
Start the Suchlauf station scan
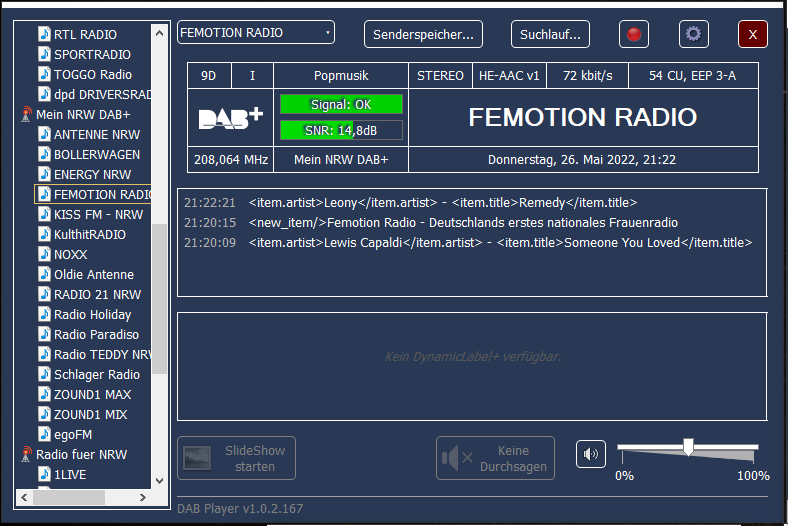(550, 34)
